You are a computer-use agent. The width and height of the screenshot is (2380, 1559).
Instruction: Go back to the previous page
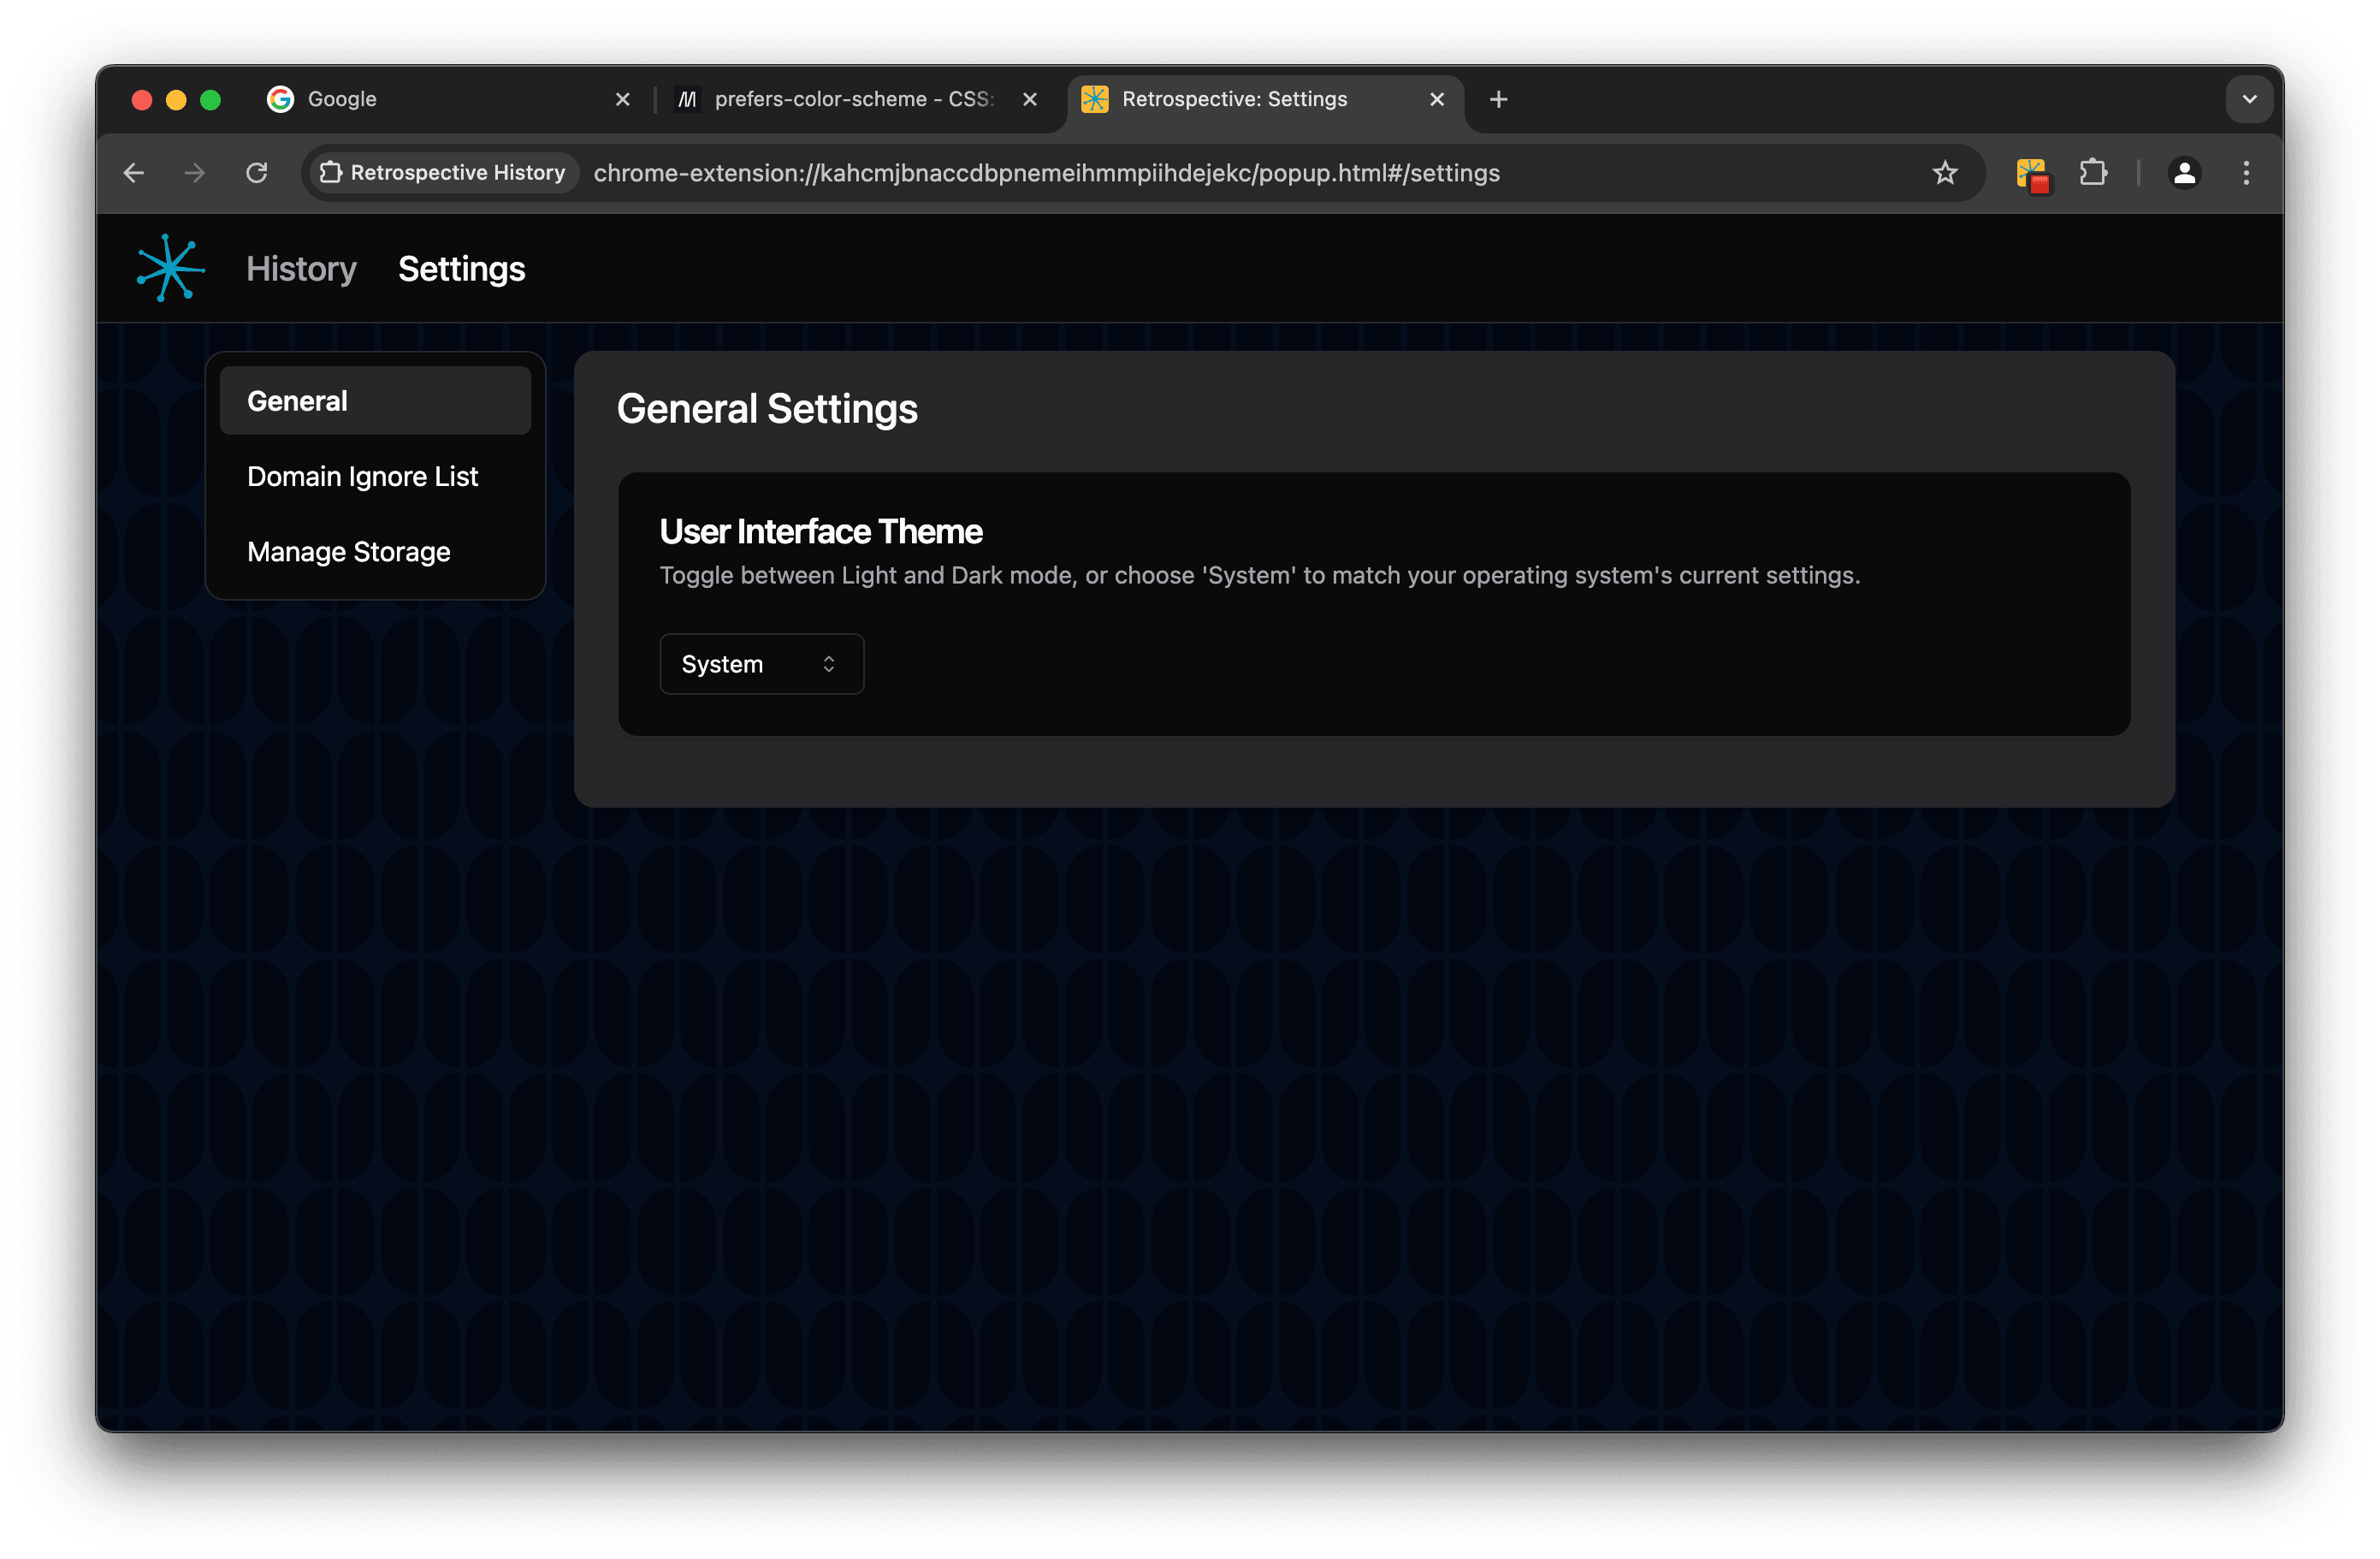pos(134,173)
